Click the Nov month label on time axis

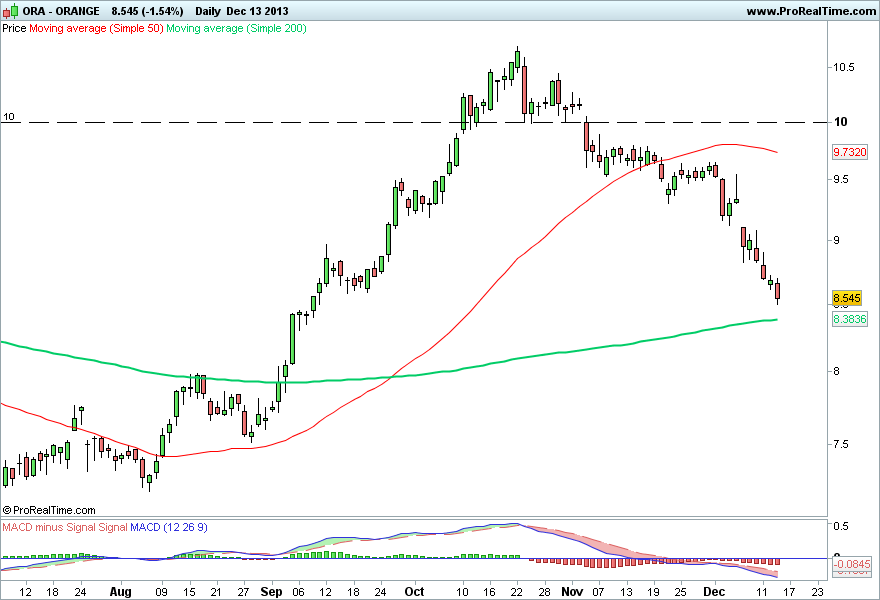coord(572,592)
